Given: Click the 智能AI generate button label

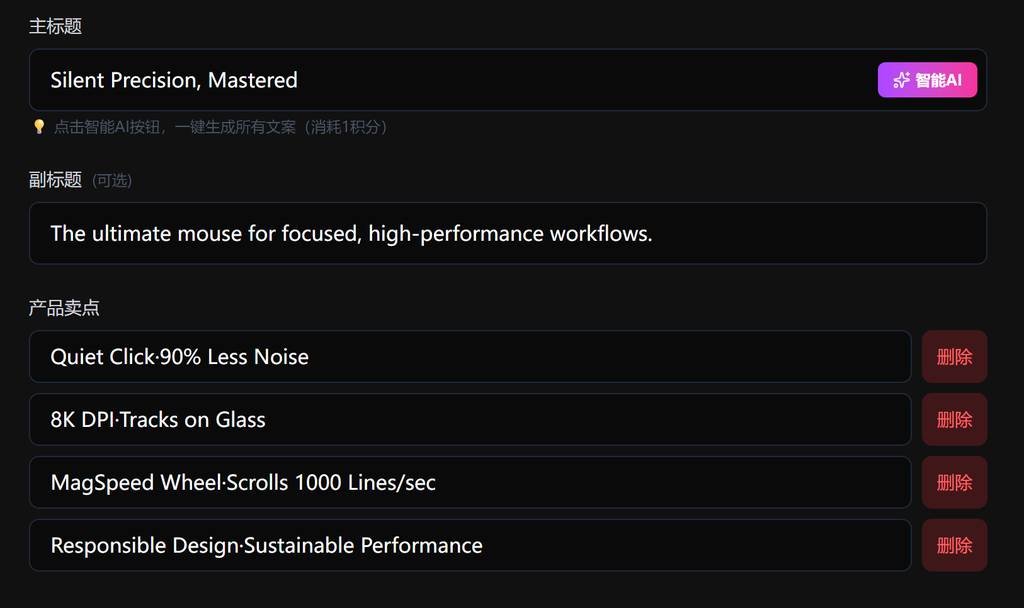Looking at the screenshot, I should point(938,80).
